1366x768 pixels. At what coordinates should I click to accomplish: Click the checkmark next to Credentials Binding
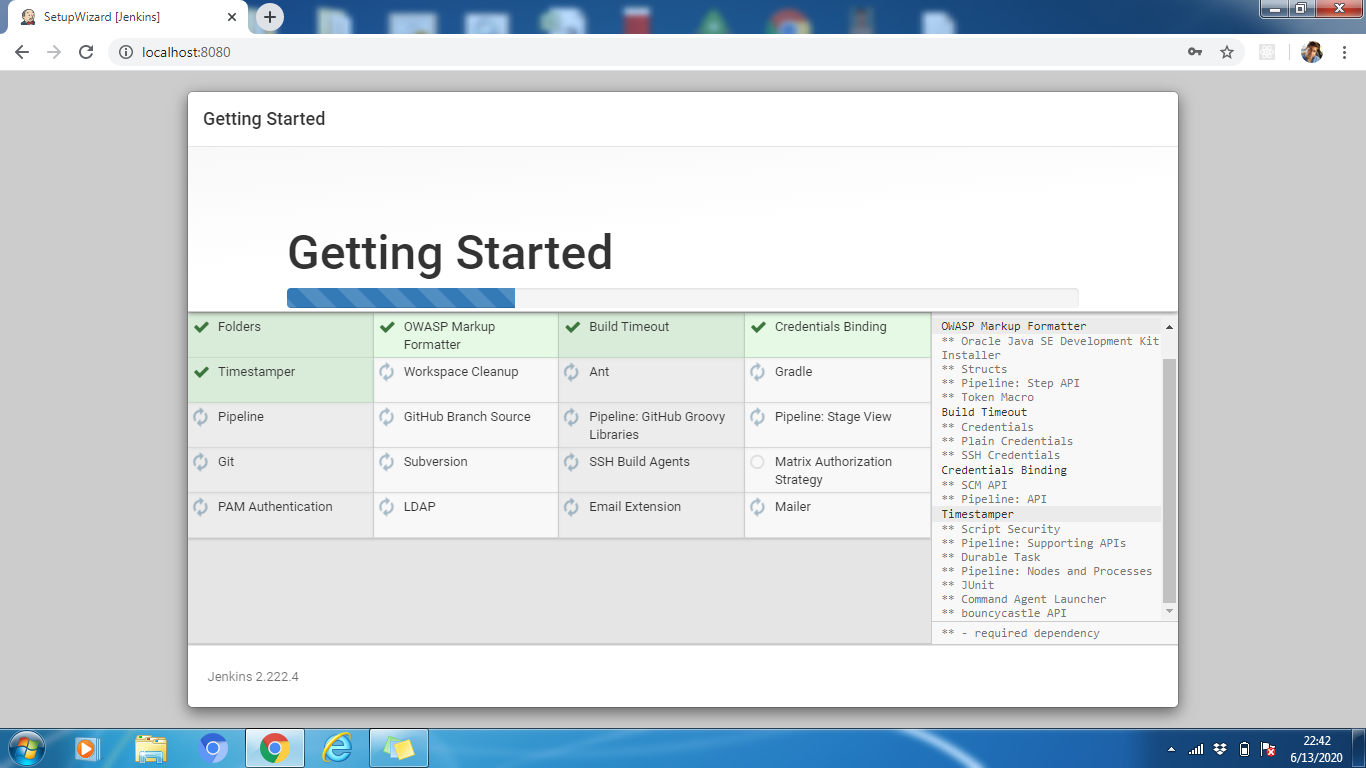click(x=758, y=327)
